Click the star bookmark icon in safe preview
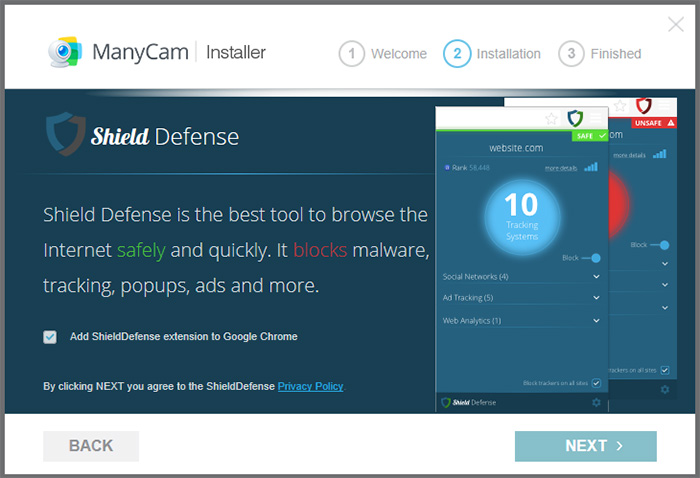 551,119
